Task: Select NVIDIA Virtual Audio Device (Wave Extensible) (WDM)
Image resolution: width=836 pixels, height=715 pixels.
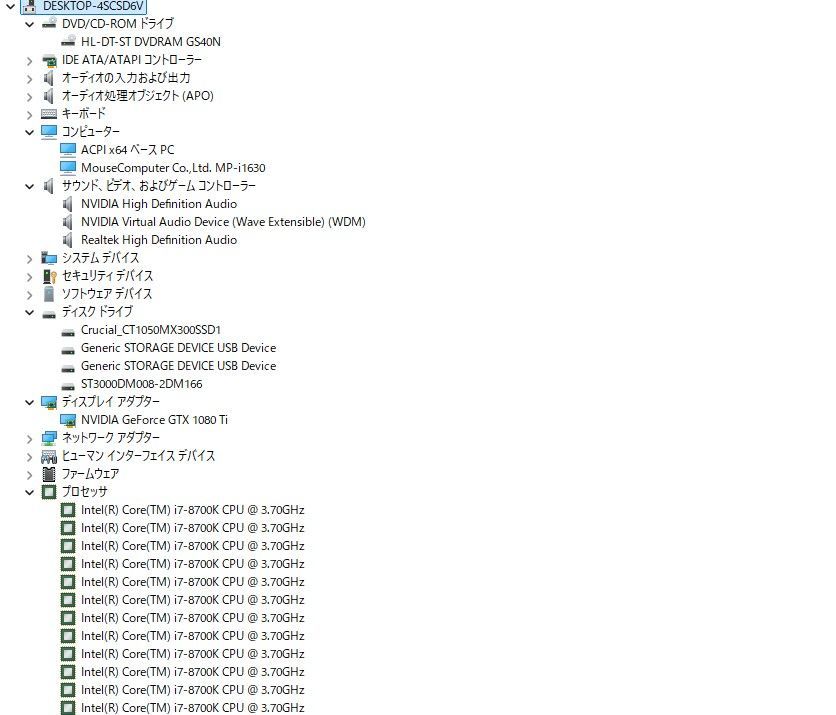Action: [x=223, y=222]
